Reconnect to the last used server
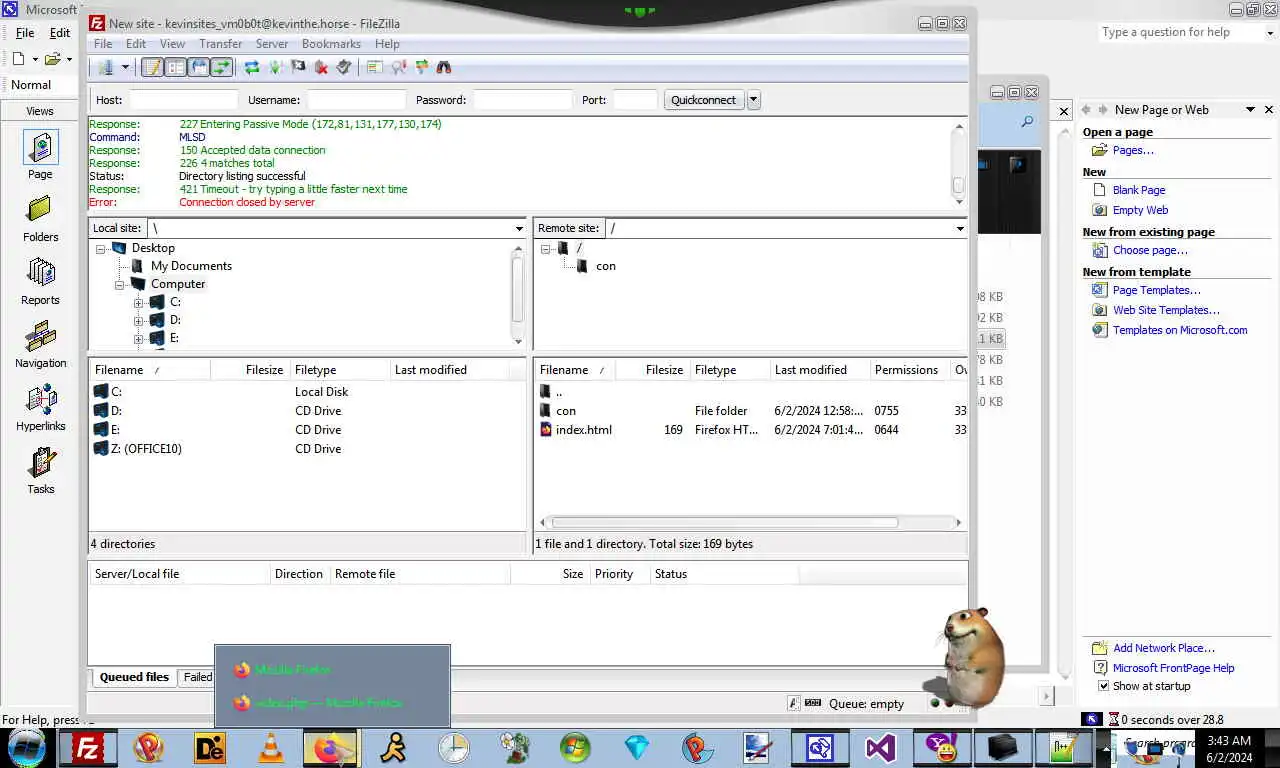The height and width of the screenshot is (768, 1280). click(344, 67)
